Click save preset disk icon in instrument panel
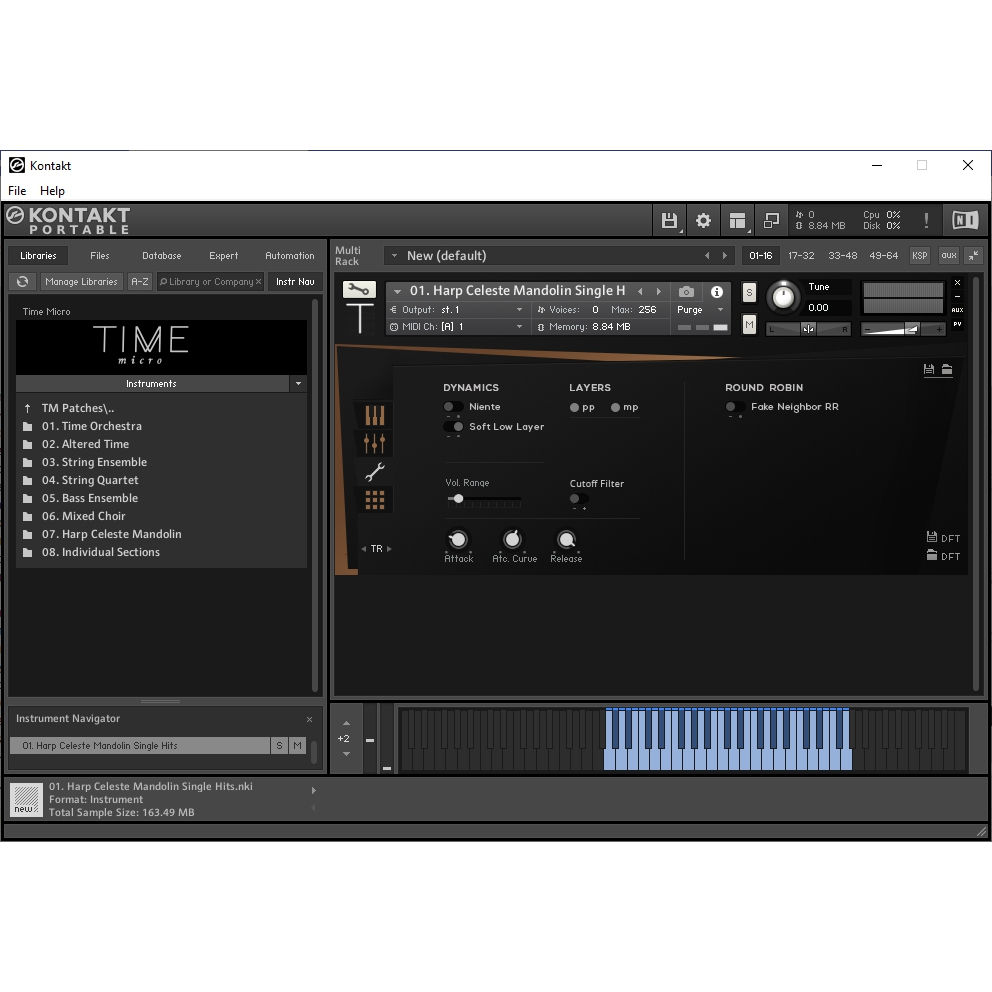The width and height of the screenshot is (992, 992). 929,369
